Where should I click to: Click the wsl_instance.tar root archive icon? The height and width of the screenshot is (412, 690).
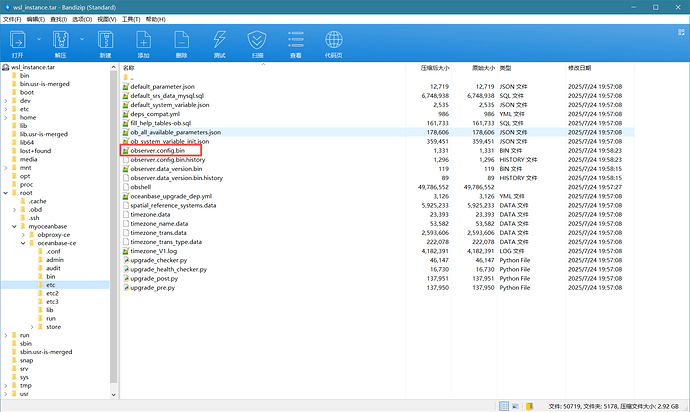pyautogui.click(x=6, y=67)
